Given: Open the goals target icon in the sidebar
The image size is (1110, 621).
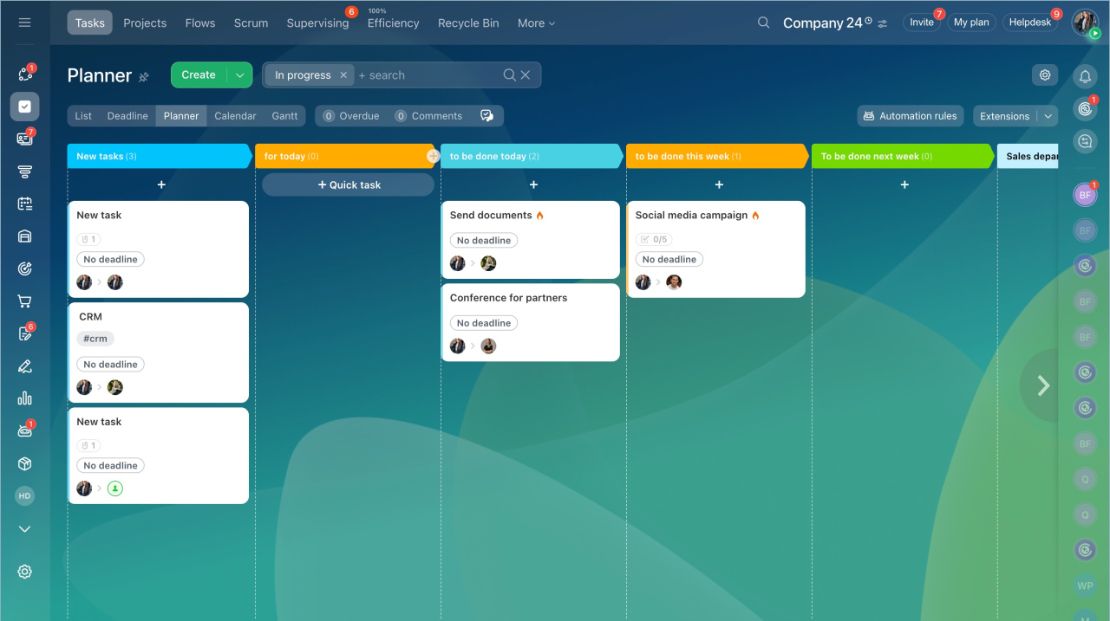Looking at the screenshot, I should pos(25,268).
